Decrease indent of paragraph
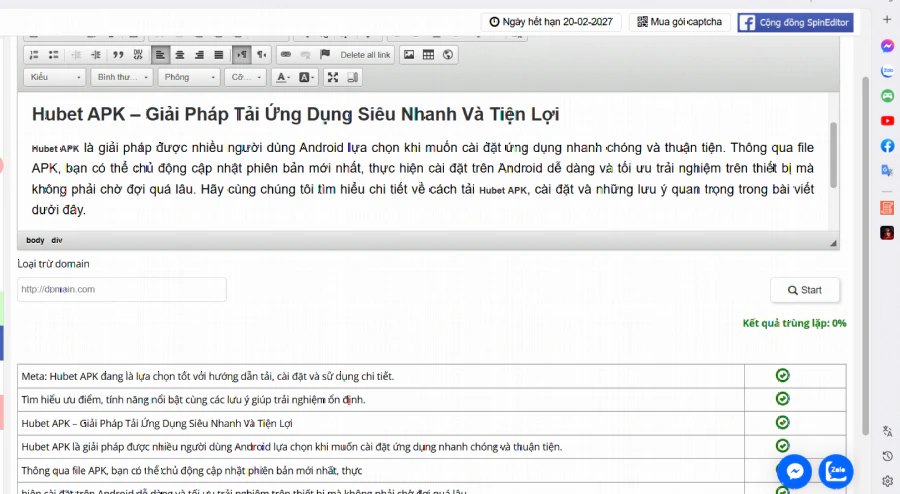This screenshot has width=900, height=494. [76, 55]
